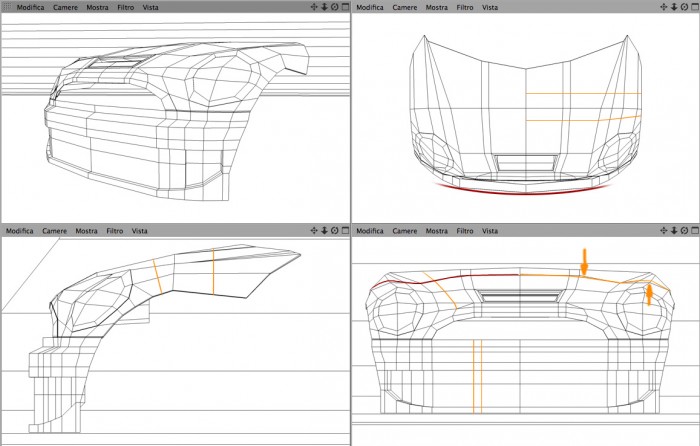Click the zoom arrow icon in side-view viewport
The image size is (700, 446).
(325, 230)
